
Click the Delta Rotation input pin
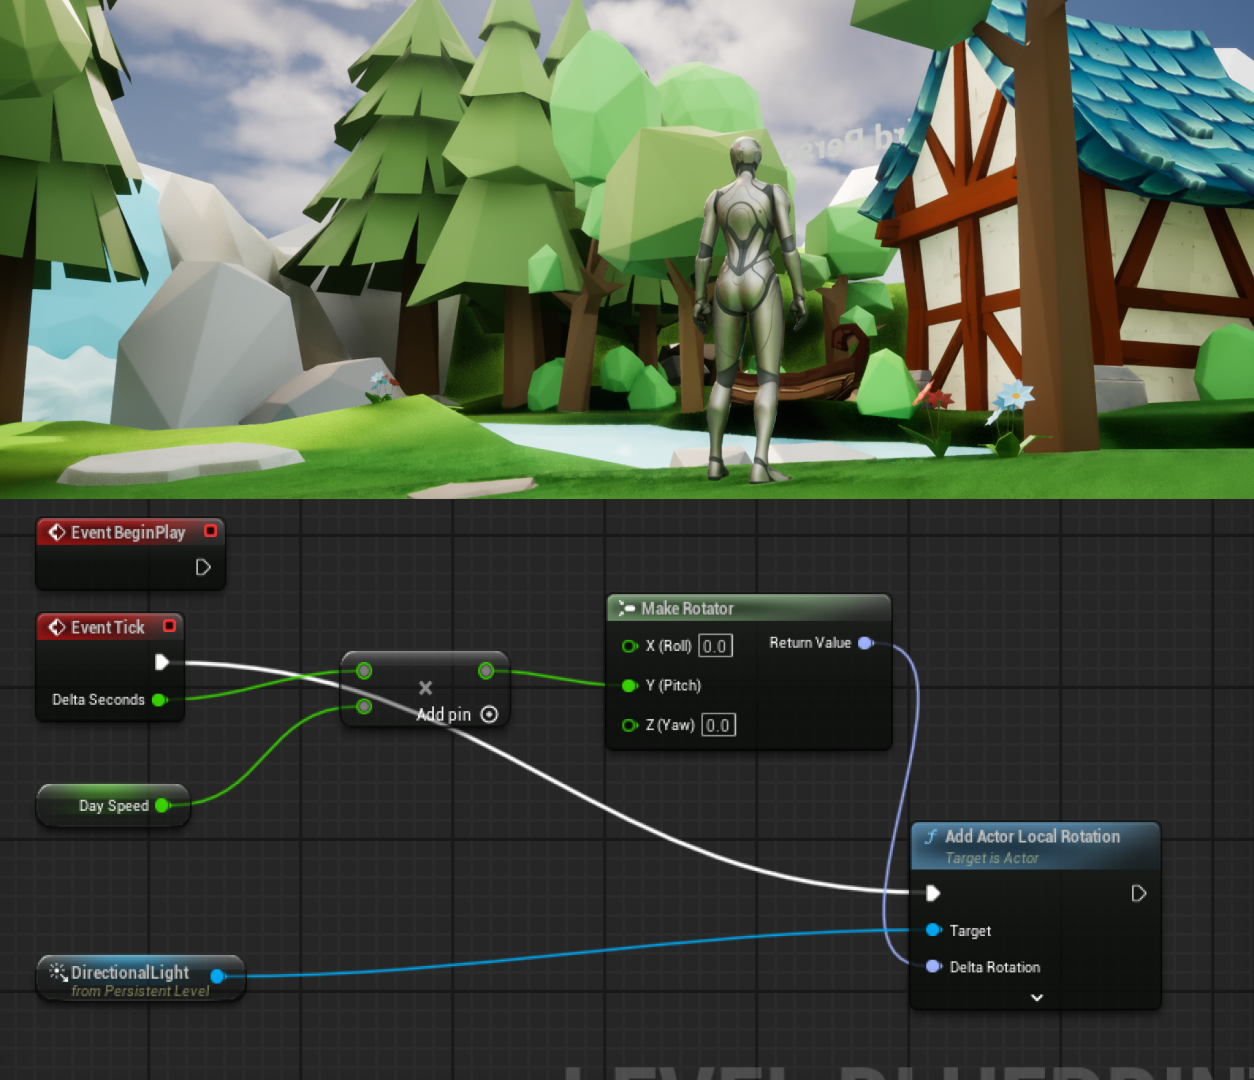[x=933, y=967]
